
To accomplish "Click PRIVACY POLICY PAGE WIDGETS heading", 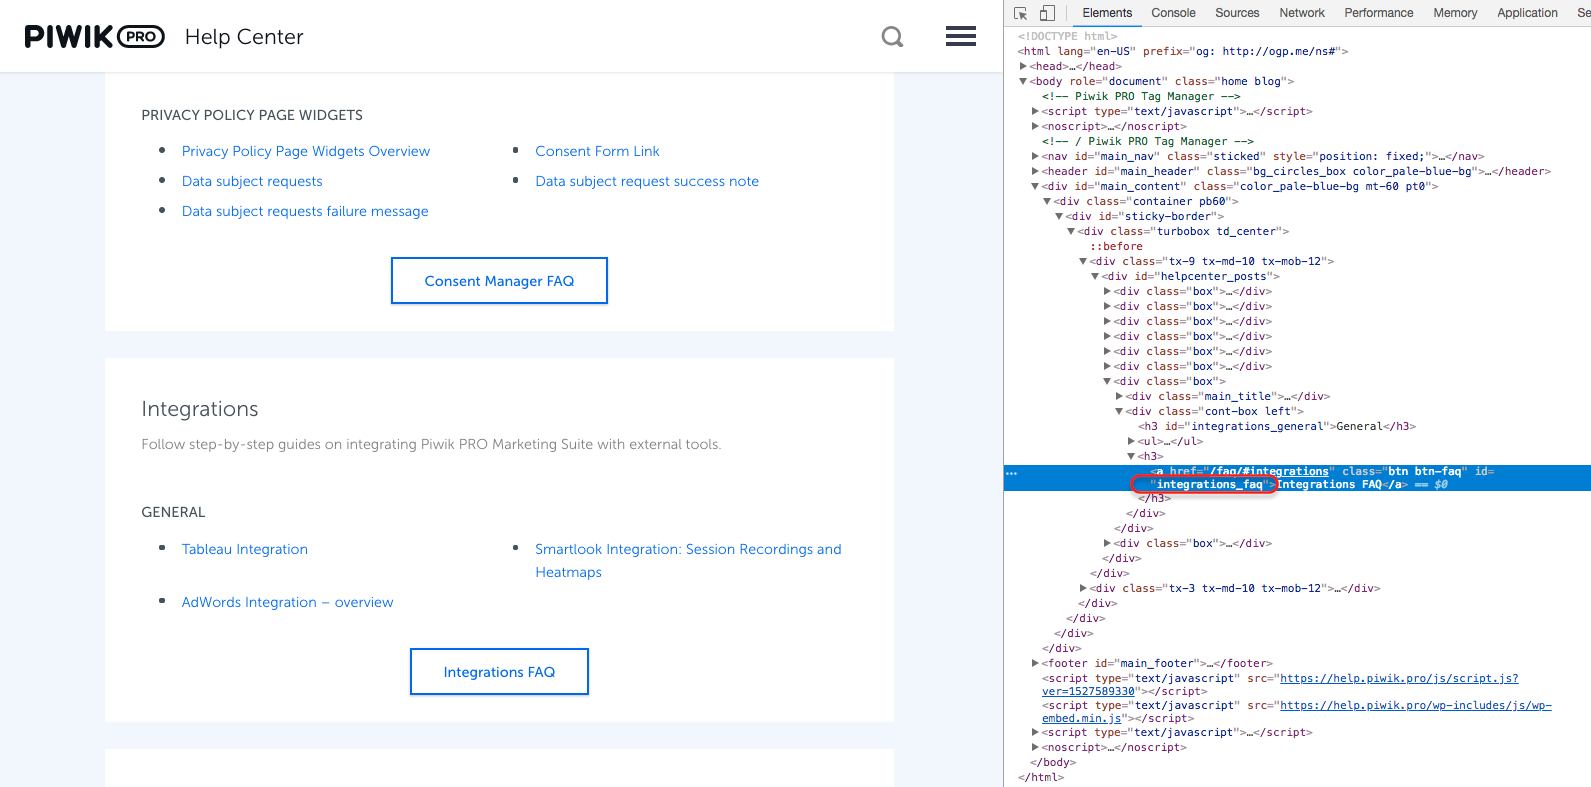I will click(252, 115).
